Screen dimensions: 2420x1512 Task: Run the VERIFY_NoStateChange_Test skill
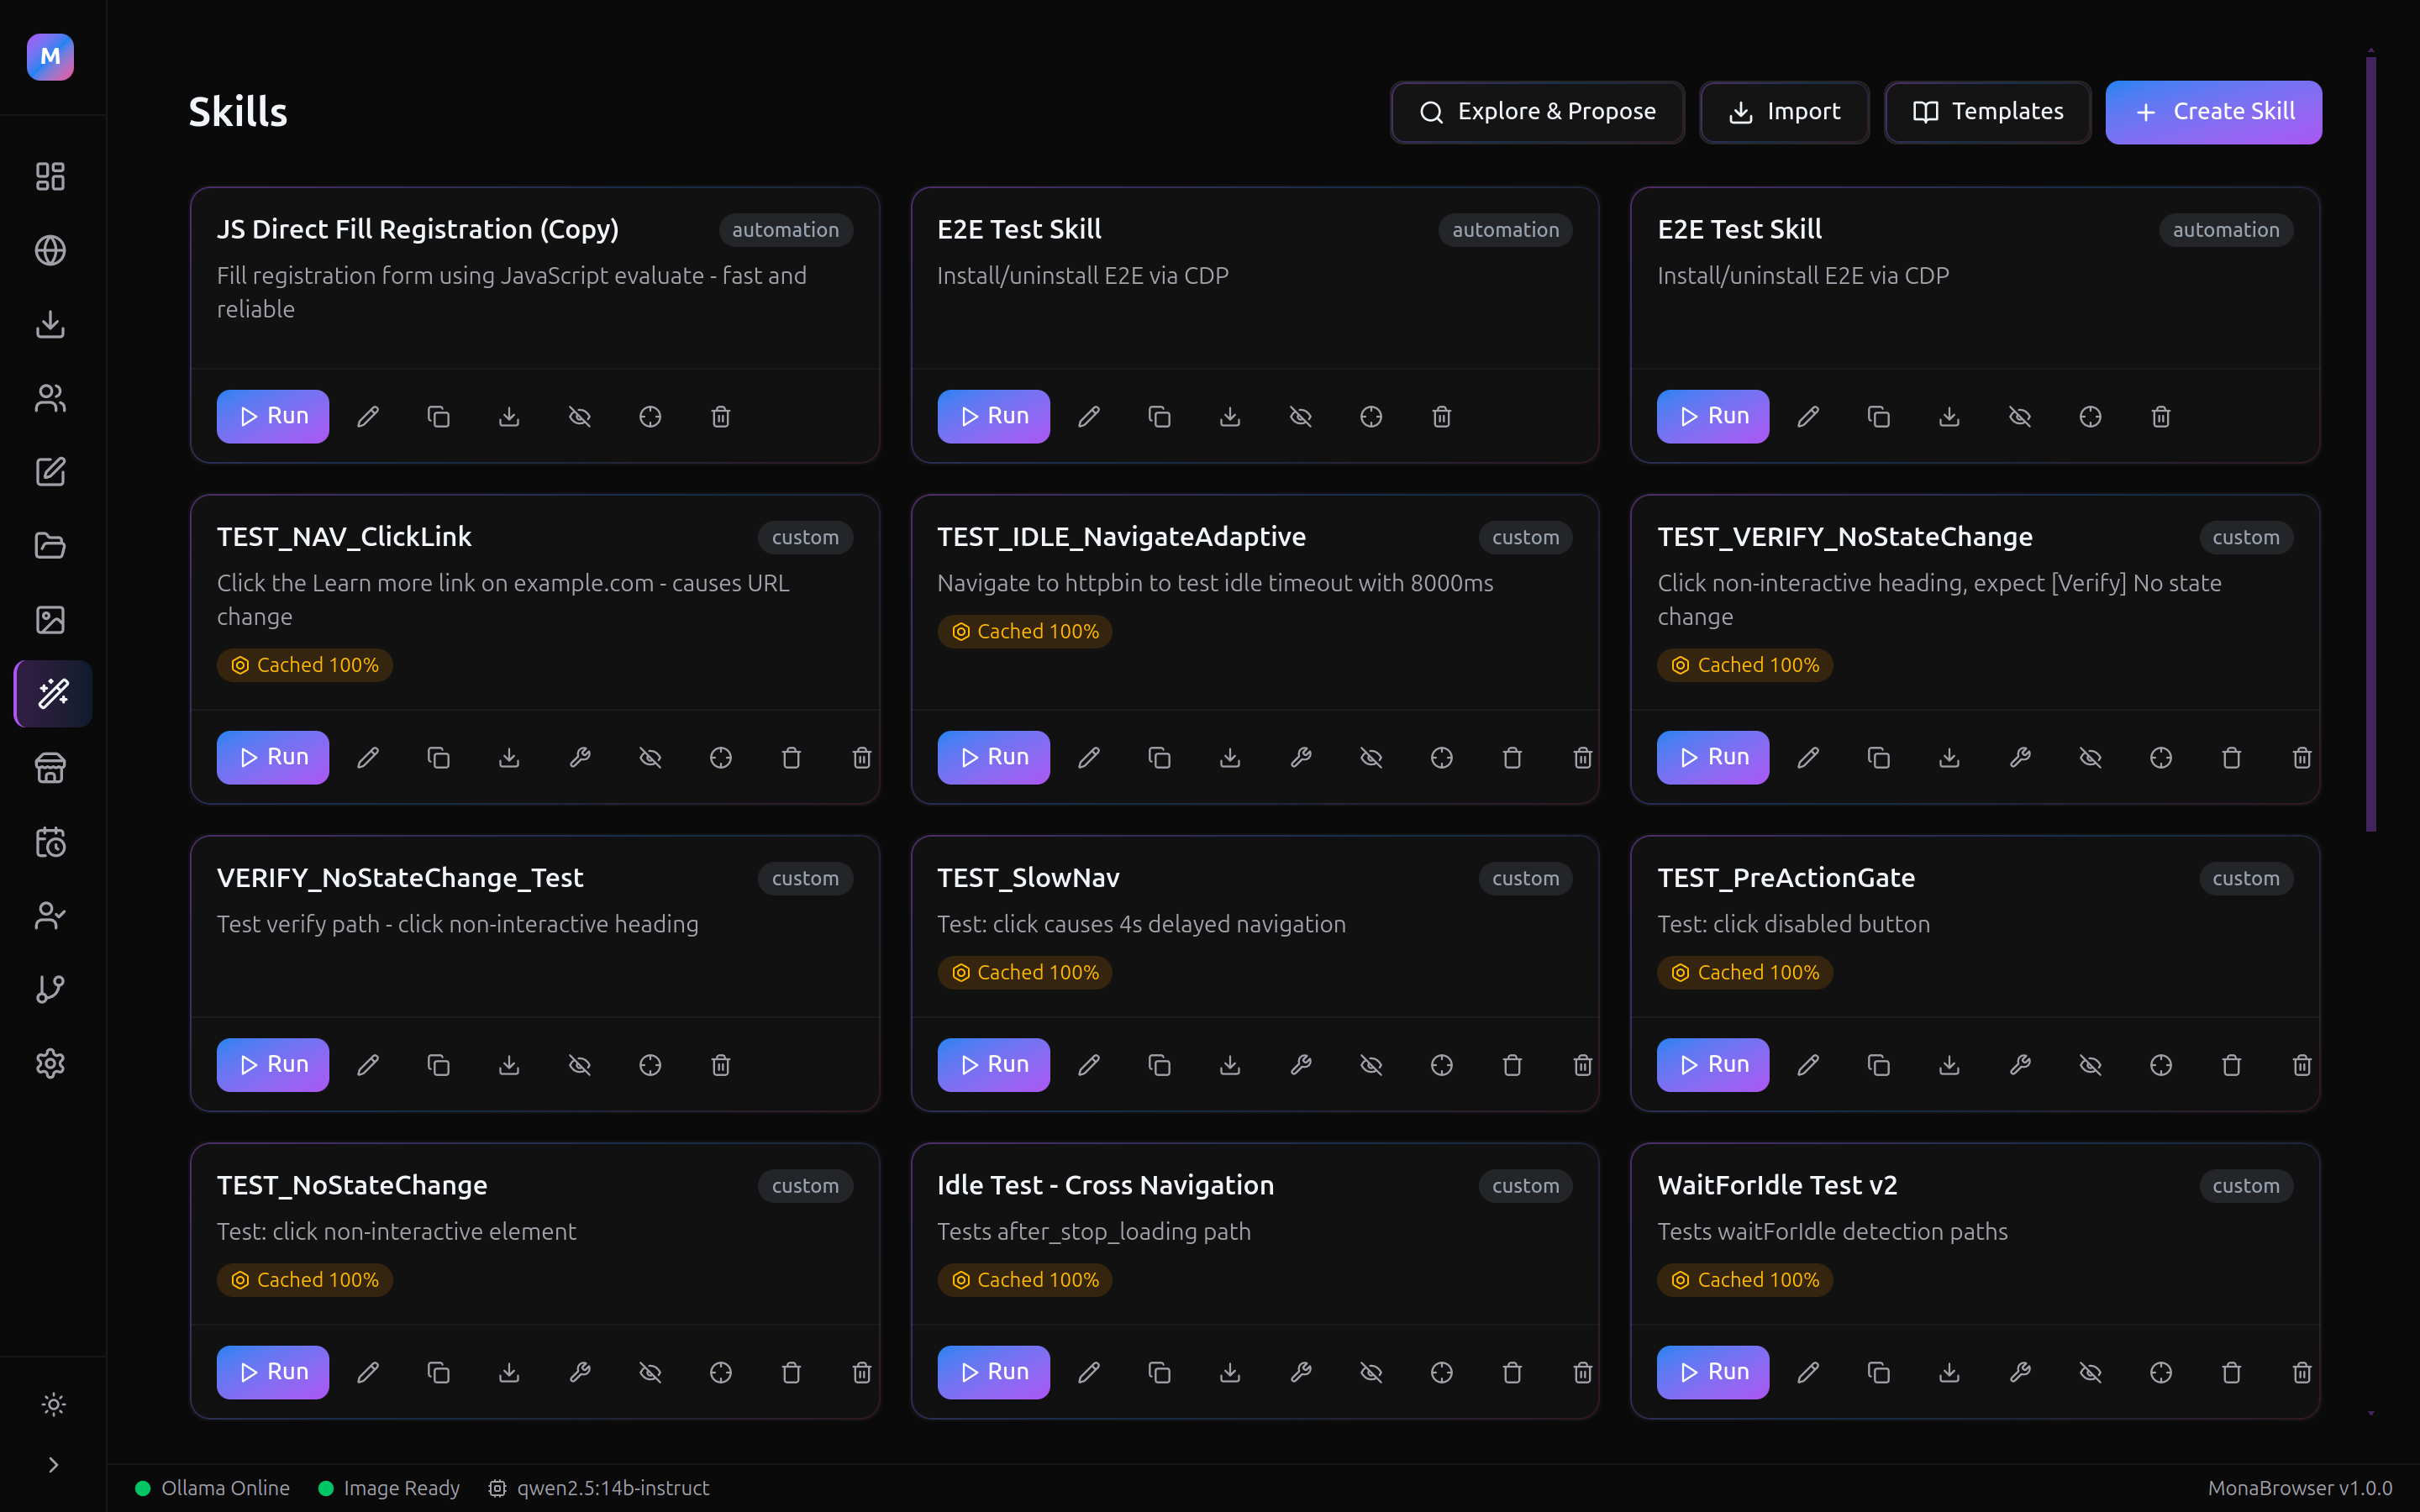[x=272, y=1064]
